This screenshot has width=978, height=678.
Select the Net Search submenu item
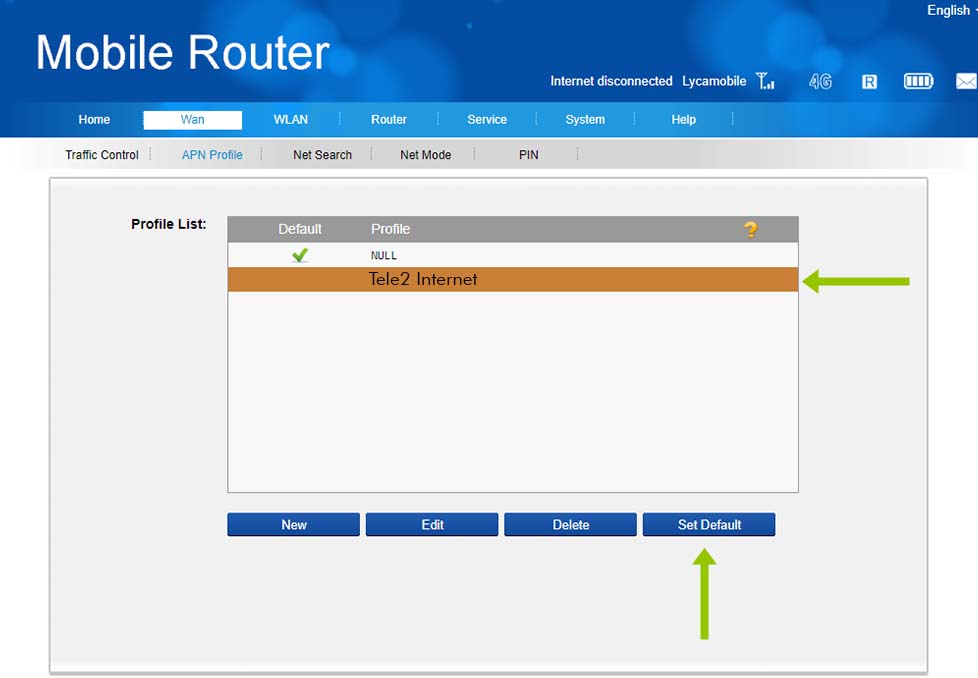click(x=322, y=155)
